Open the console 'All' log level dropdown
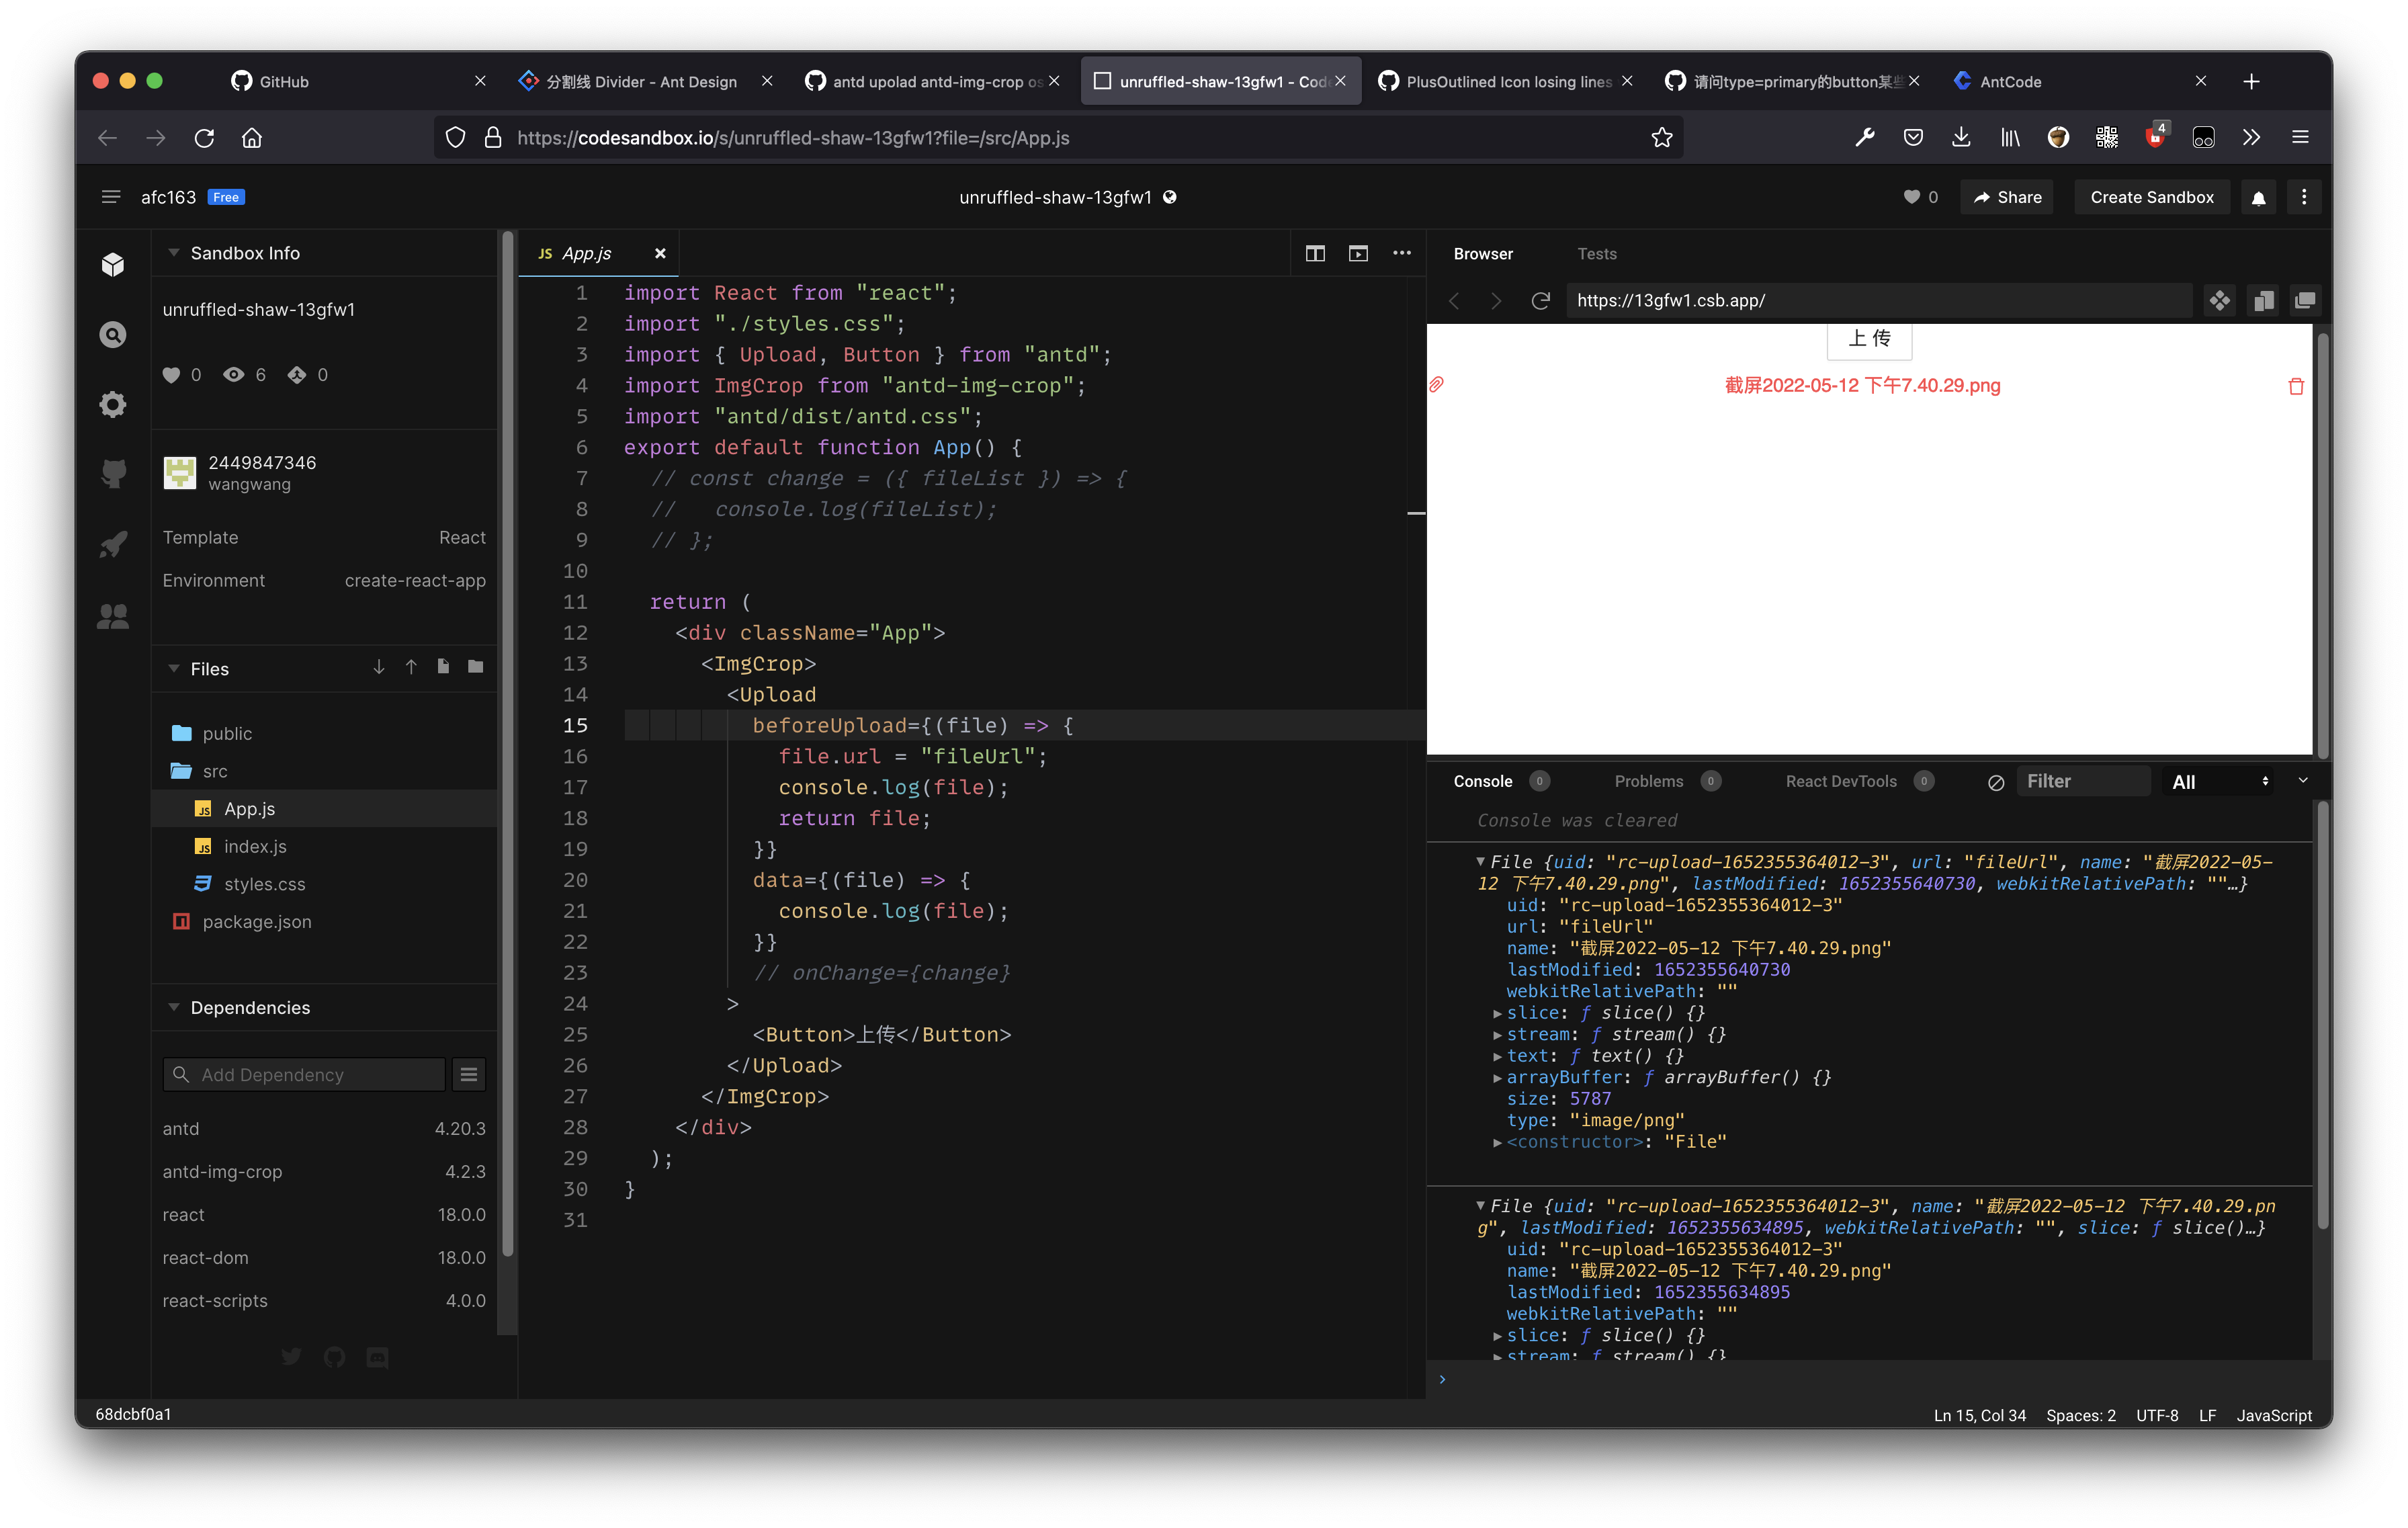Image resolution: width=2408 pixels, height=1528 pixels. click(x=2218, y=782)
